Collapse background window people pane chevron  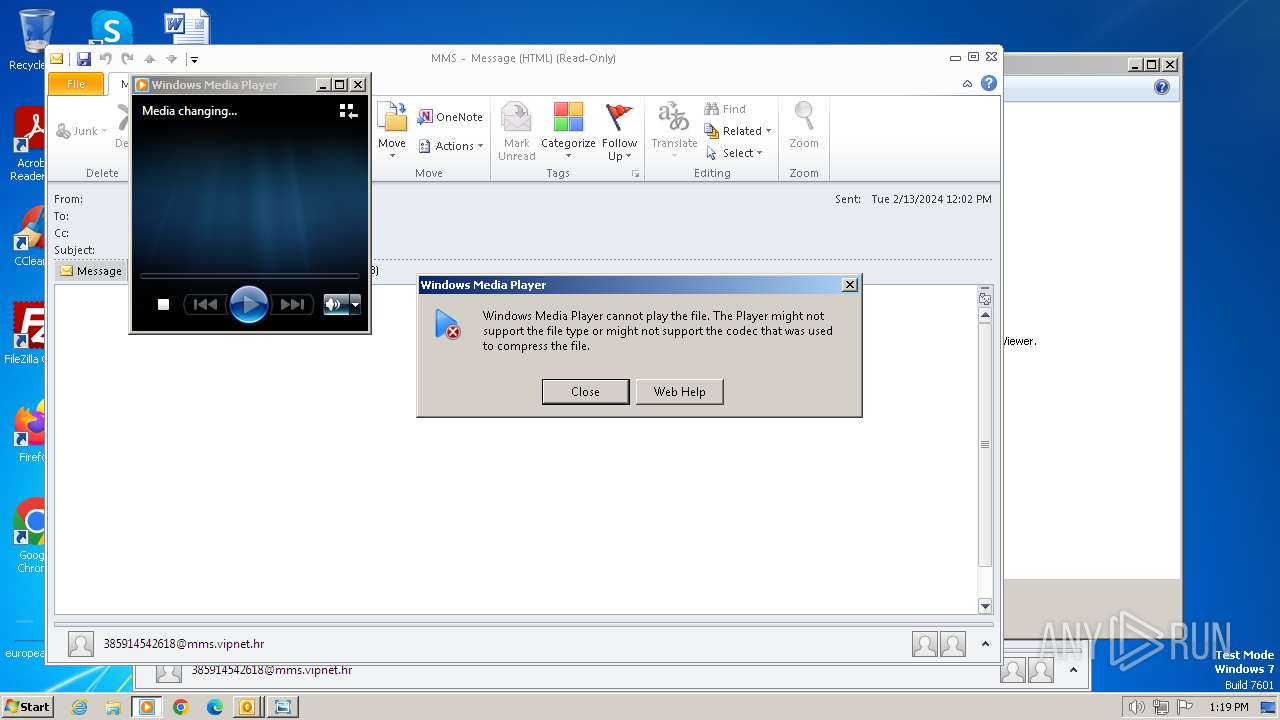tap(1074, 670)
